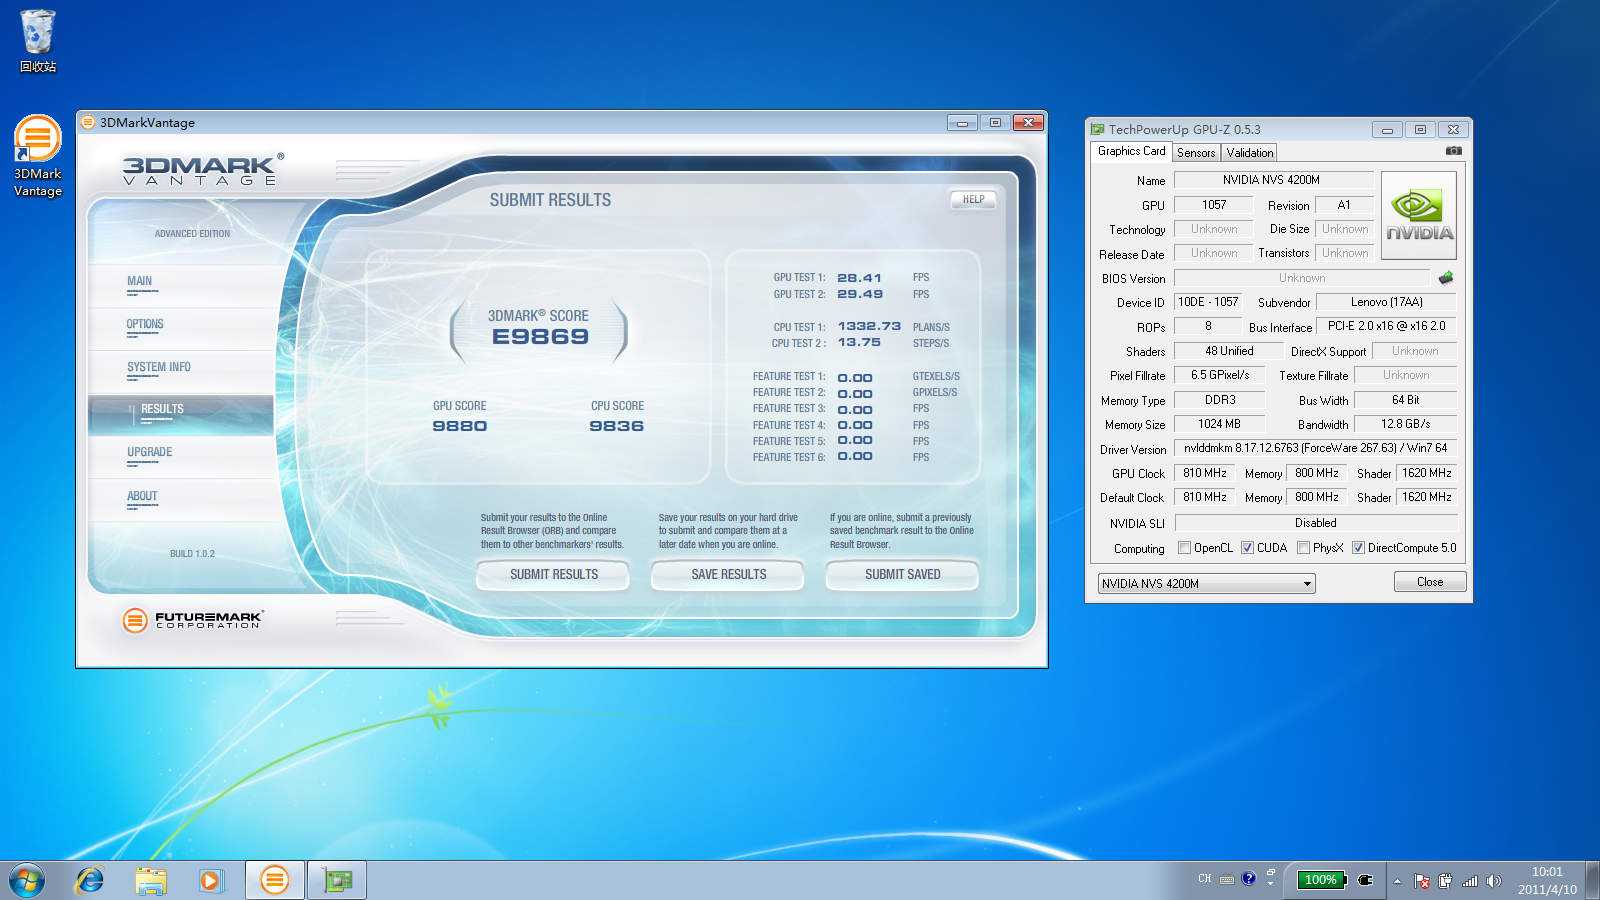Click the GPU Clock field 810 MHz

1204,473
